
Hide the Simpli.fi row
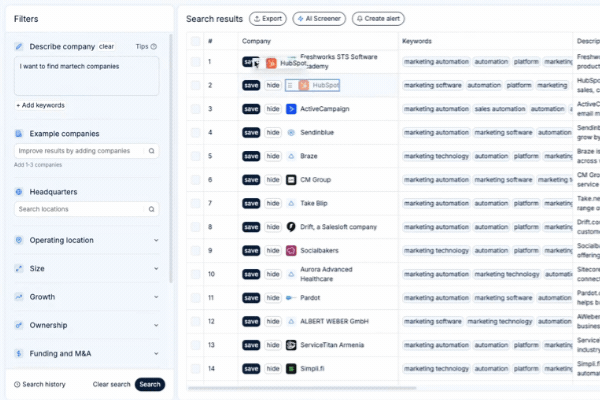pyautogui.click(x=273, y=369)
